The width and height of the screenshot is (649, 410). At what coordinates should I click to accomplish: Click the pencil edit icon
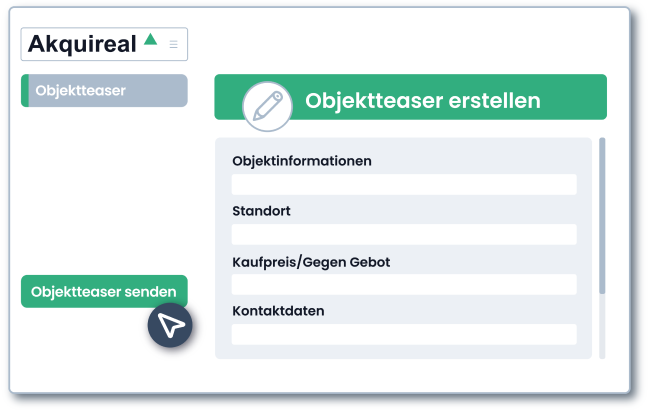click(x=267, y=106)
